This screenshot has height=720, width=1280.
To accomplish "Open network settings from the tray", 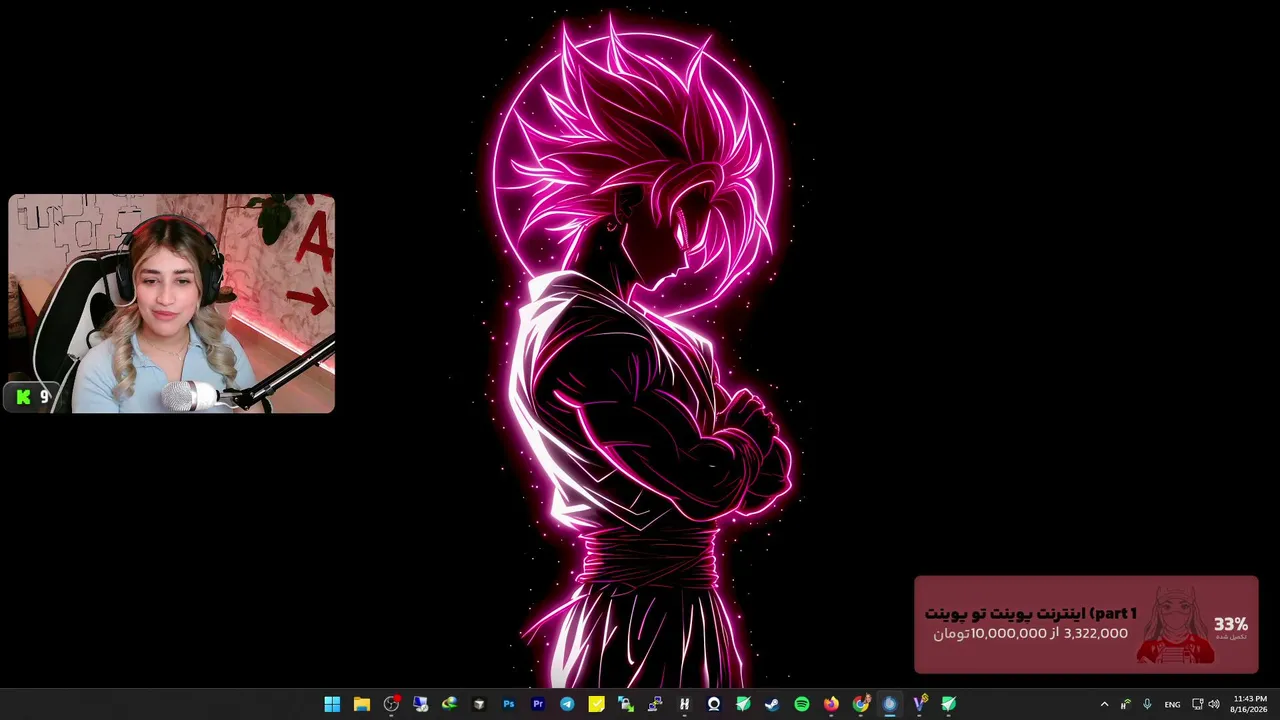I will (x=1198, y=704).
